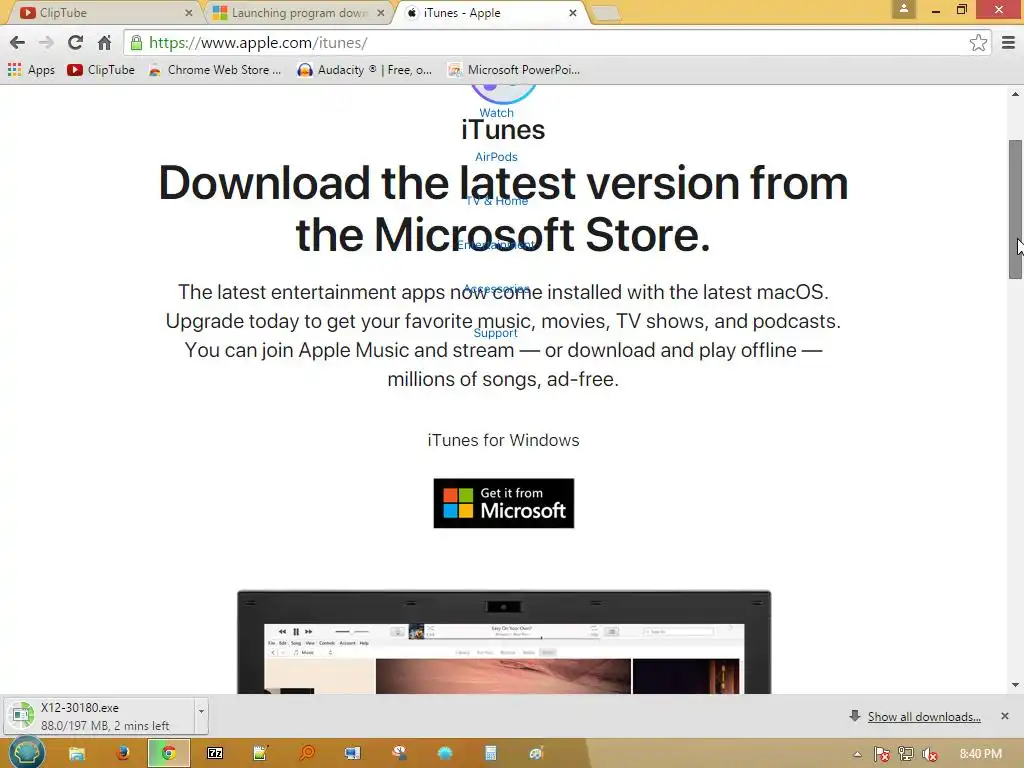Click the muted volume tray icon
1024x768 pixels.
[930, 754]
